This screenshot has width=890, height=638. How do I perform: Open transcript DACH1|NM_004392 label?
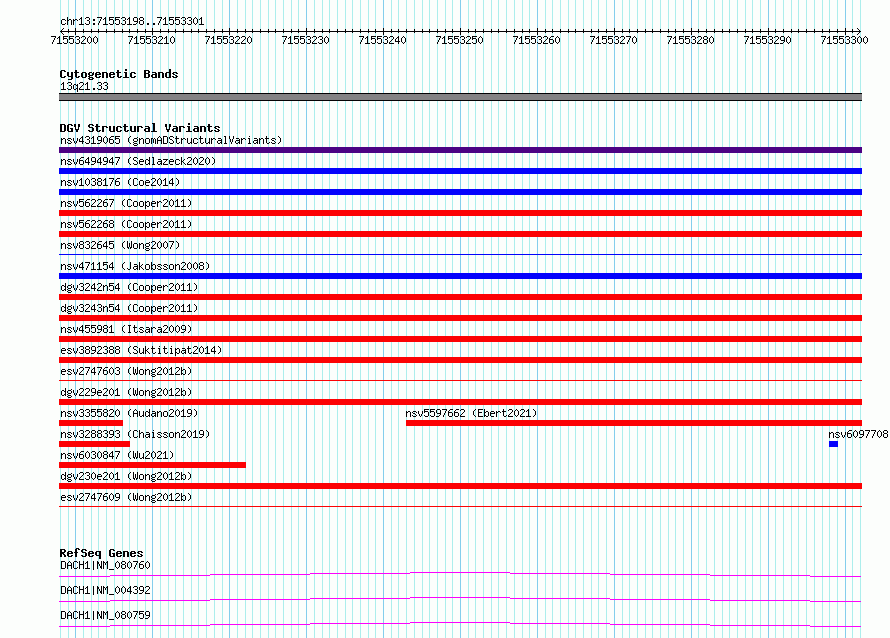pos(105,590)
